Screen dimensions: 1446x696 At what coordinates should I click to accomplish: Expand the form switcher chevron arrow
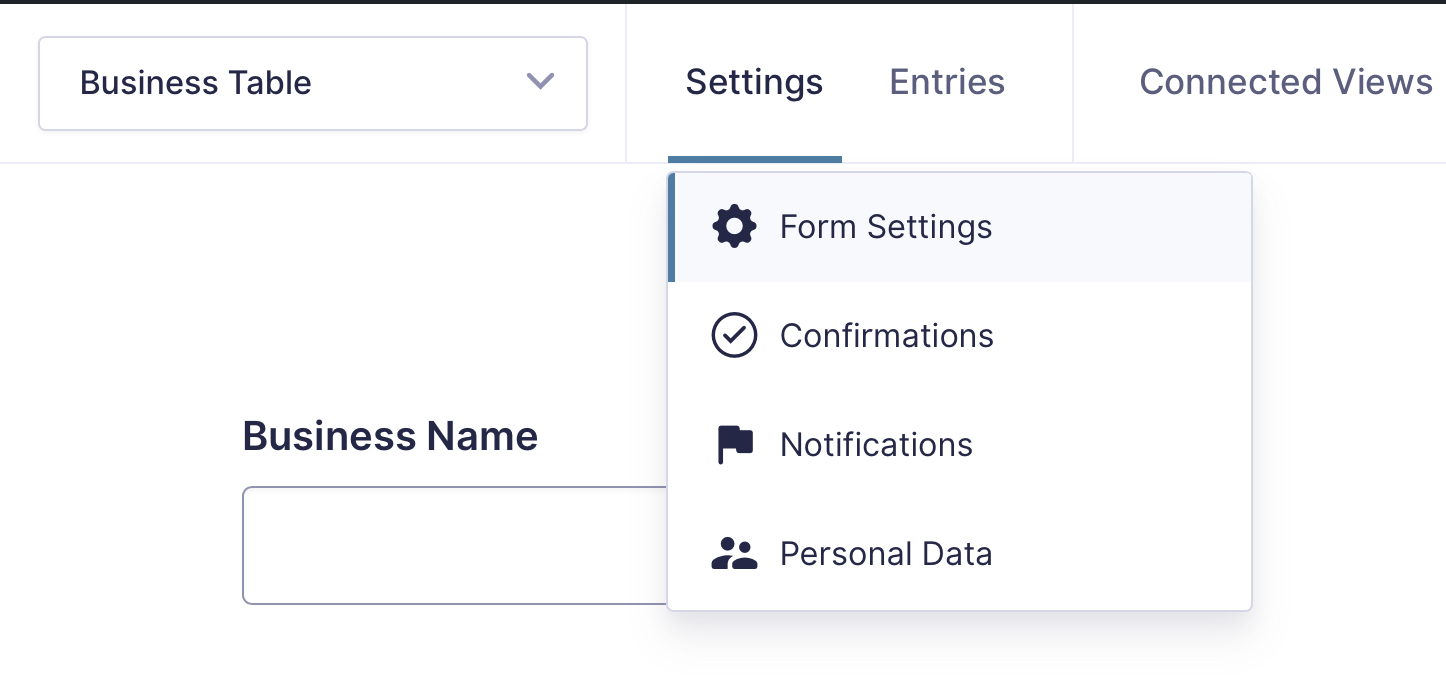tap(540, 82)
